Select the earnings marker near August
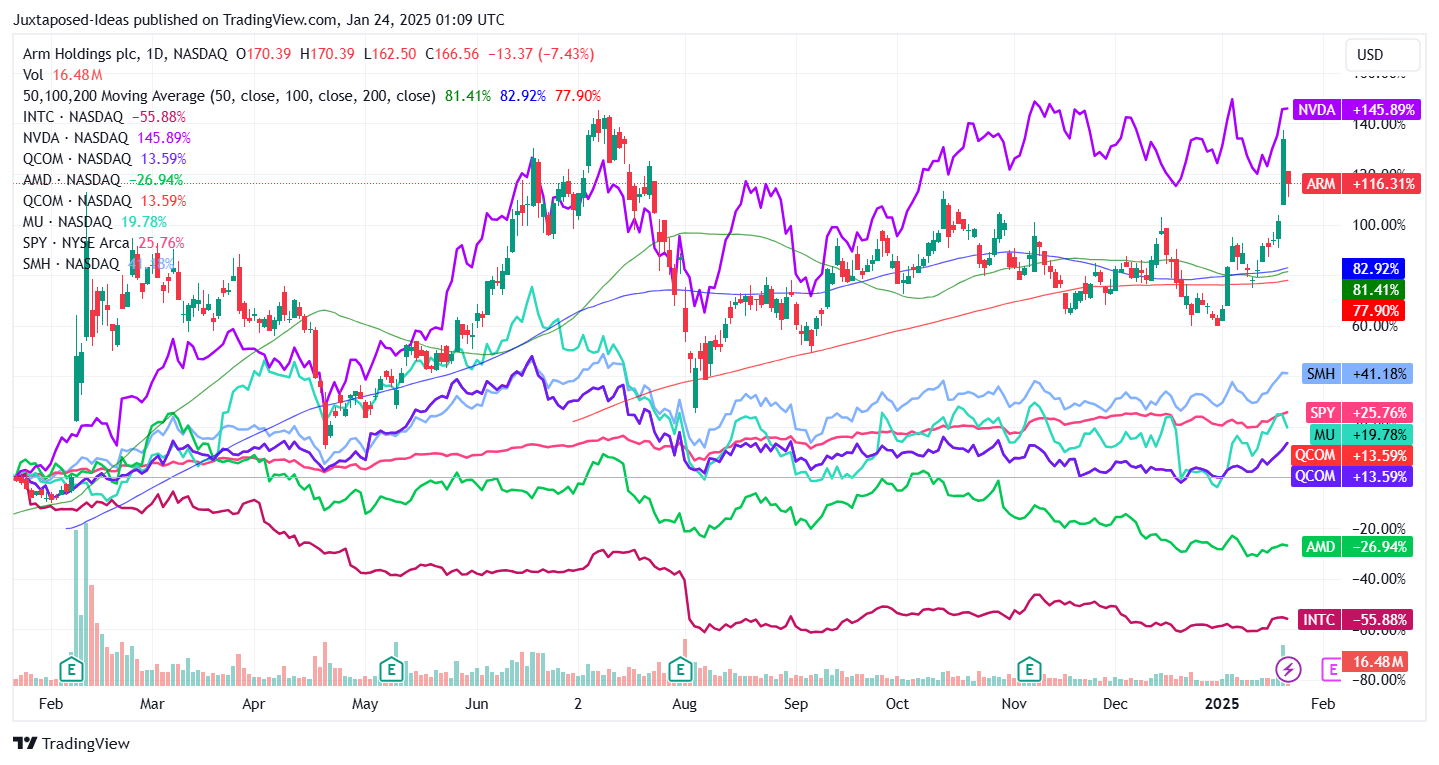This screenshot has height=765, width=1439. pyautogui.click(x=682, y=670)
